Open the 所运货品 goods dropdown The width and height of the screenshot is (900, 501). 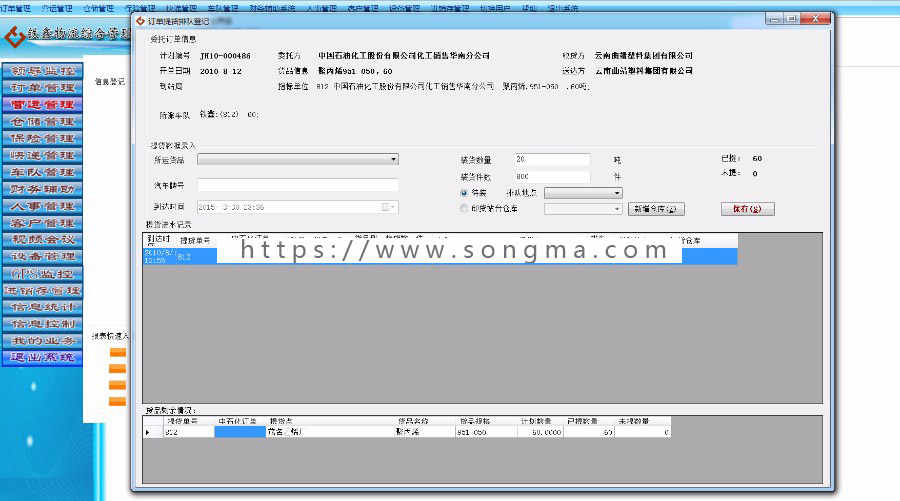coord(298,160)
